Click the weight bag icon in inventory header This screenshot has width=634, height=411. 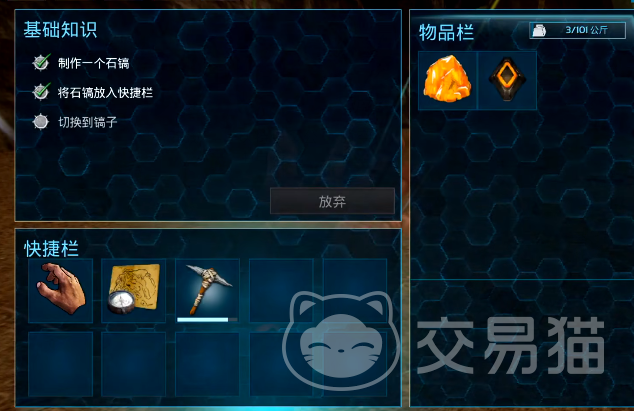pyautogui.click(x=539, y=30)
